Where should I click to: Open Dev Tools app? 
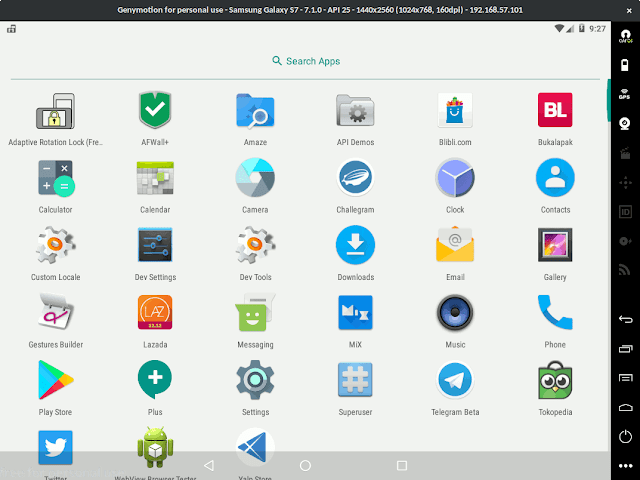255,245
